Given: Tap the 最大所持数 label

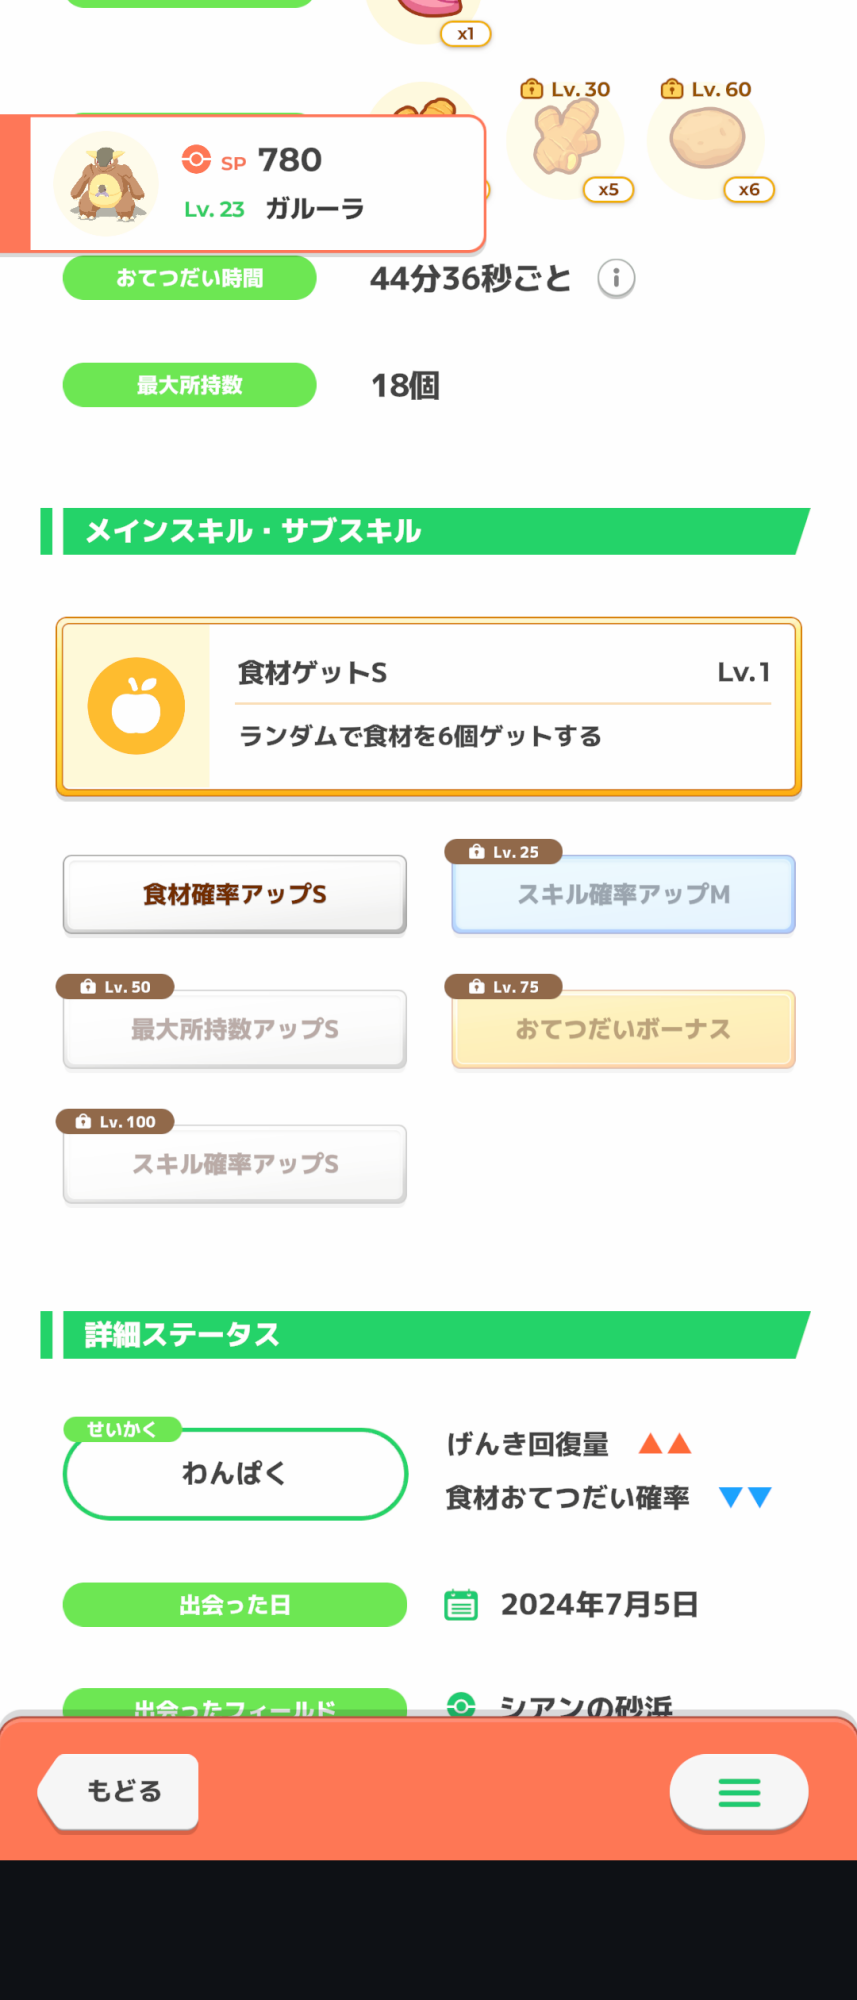Looking at the screenshot, I should [190, 385].
